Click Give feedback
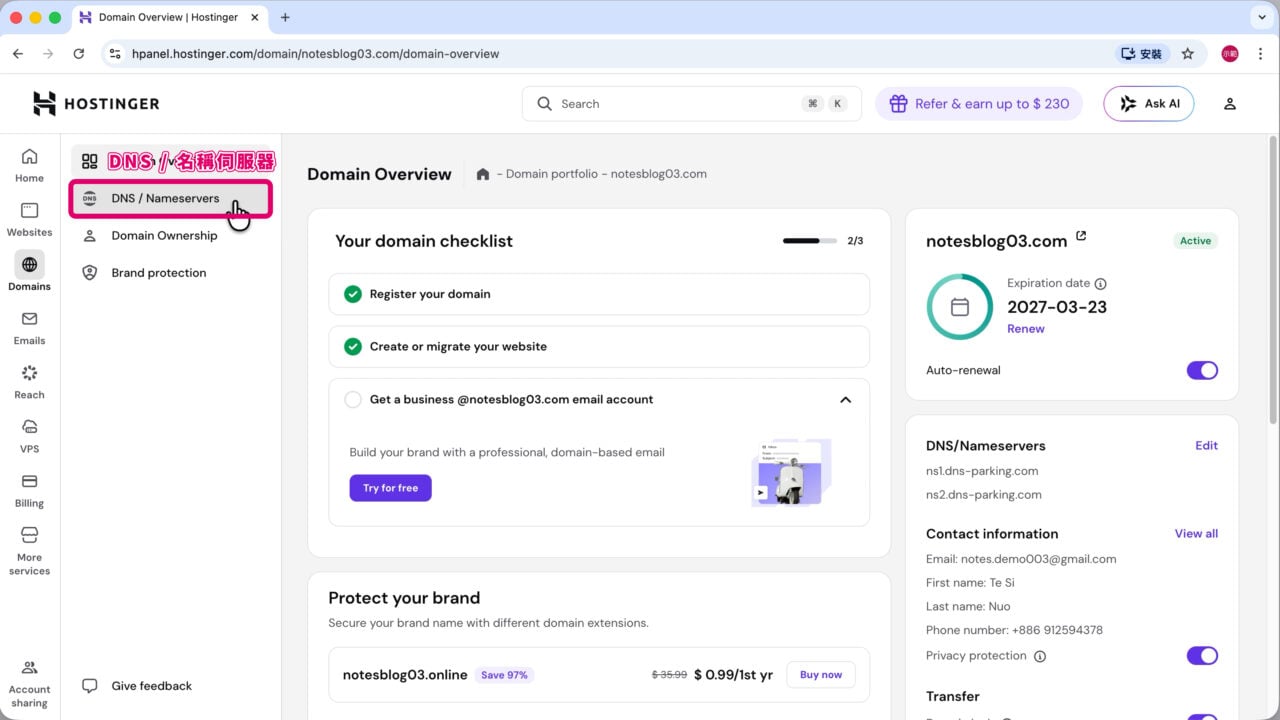1280x720 pixels. [x=137, y=686]
